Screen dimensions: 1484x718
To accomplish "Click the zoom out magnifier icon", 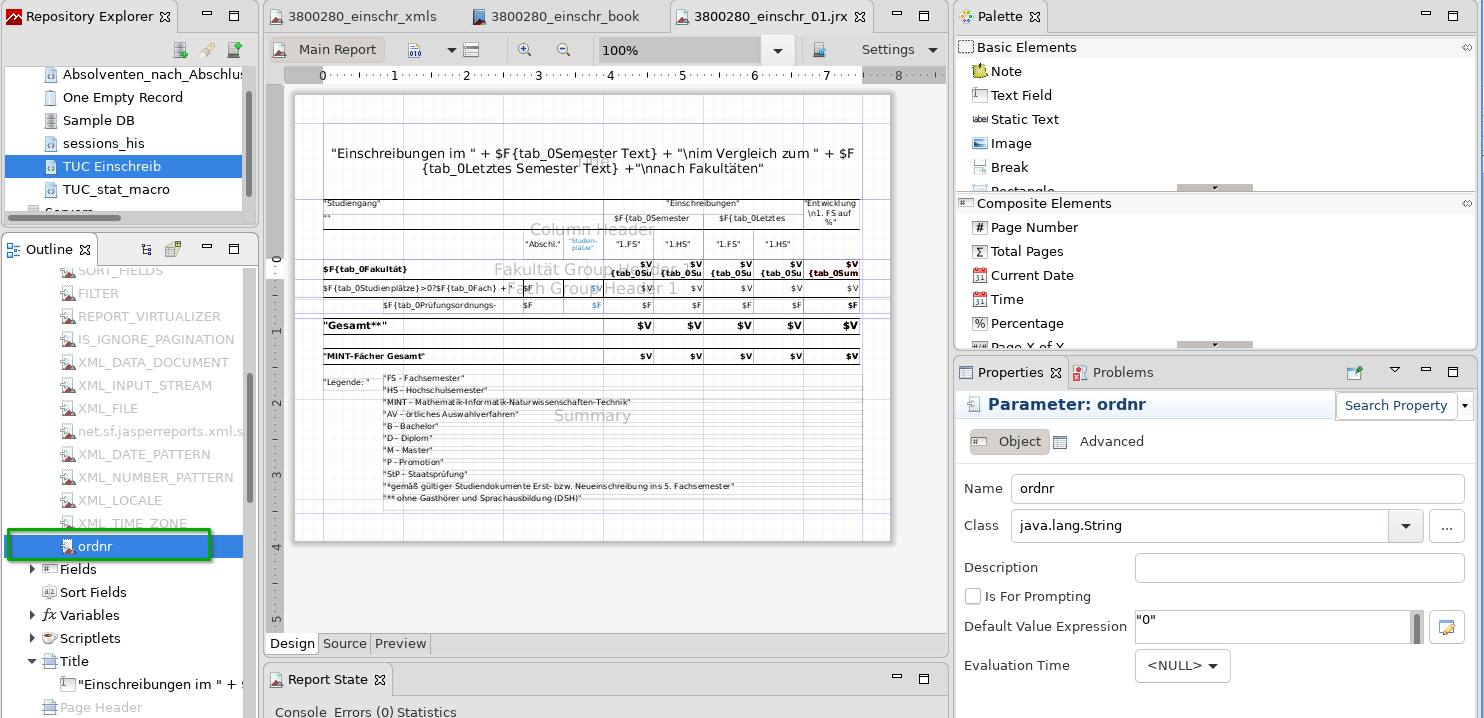I will pos(563,50).
